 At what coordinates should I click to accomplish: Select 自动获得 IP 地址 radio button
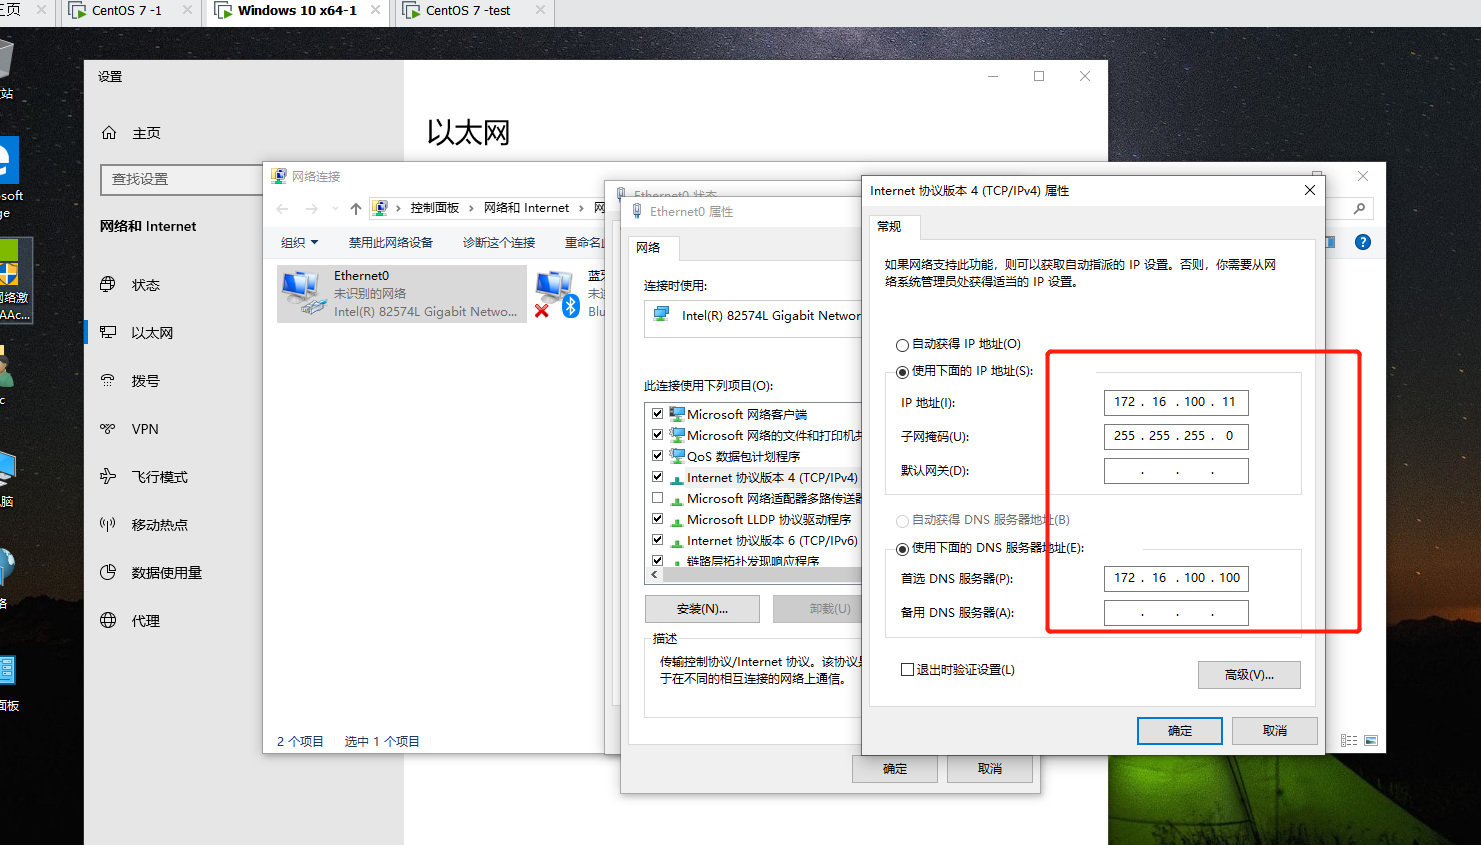902,343
